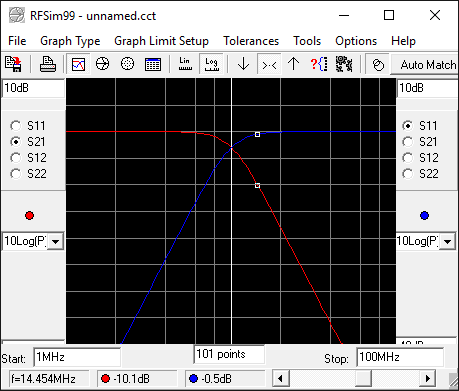The image size is (459, 391).
Task: Open the Tools menu
Action: tap(307, 41)
